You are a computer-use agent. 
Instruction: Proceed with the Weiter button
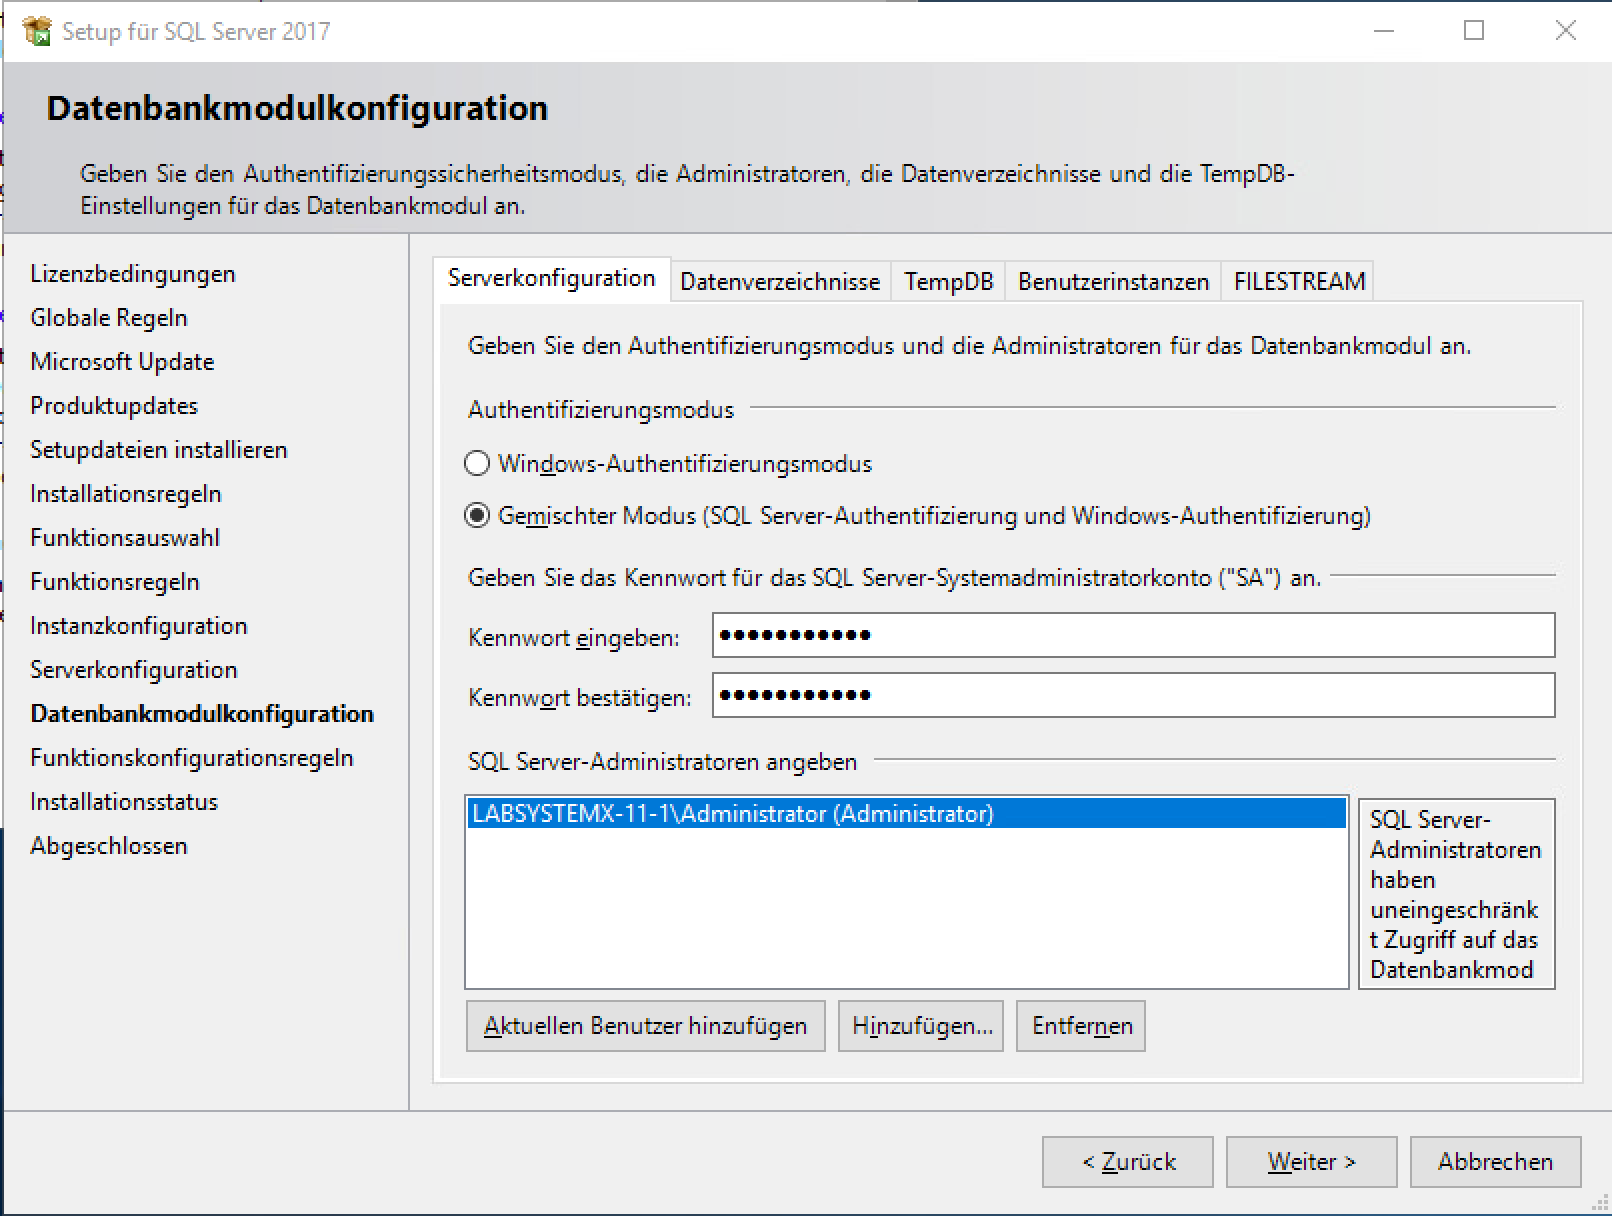click(1311, 1162)
